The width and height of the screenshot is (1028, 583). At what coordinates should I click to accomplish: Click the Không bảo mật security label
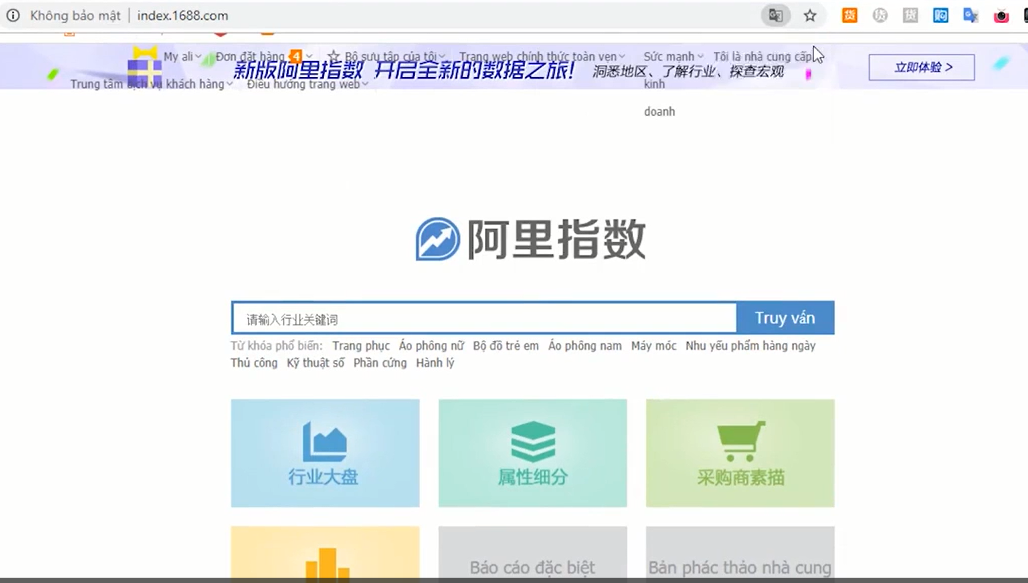pos(75,15)
